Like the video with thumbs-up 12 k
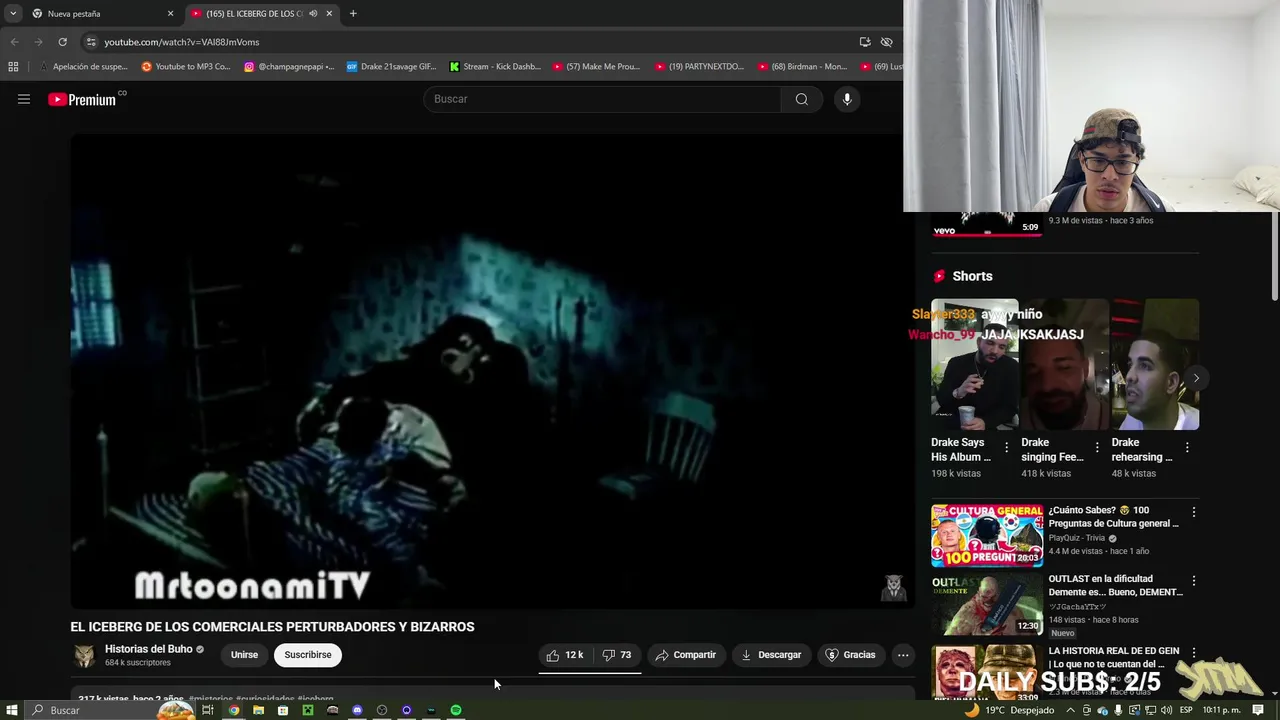The height and width of the screenshot is (720, 1280). 565,655
